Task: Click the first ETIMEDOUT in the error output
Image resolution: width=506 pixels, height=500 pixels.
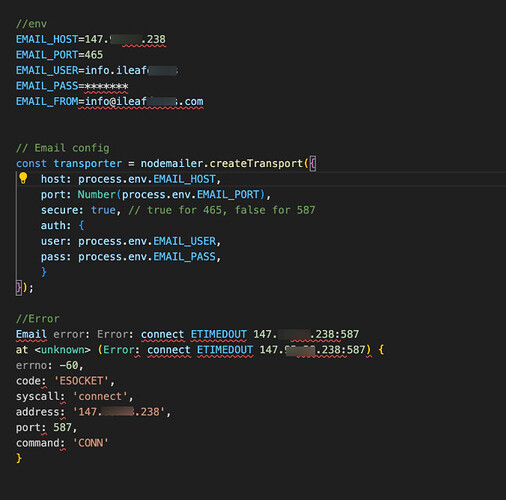Action: tap(219, 334)
